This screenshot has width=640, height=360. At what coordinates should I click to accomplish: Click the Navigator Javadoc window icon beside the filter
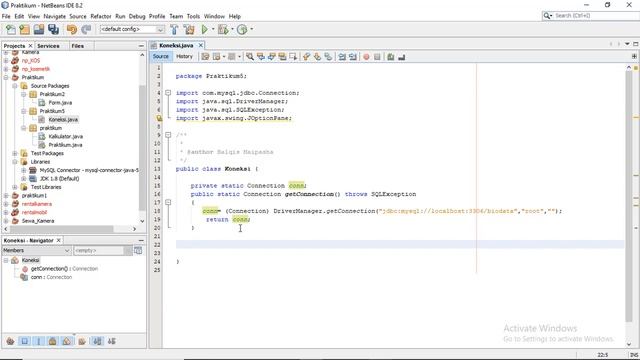pos(138,250)
